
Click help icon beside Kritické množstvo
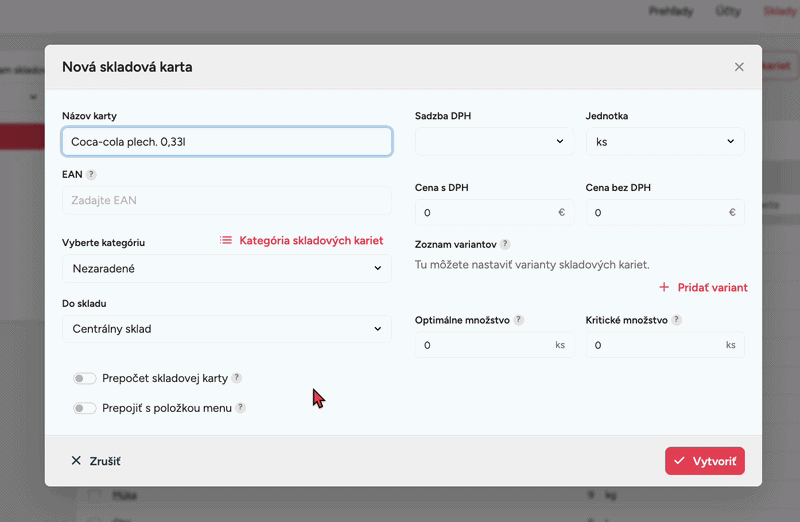pos(677,320)
